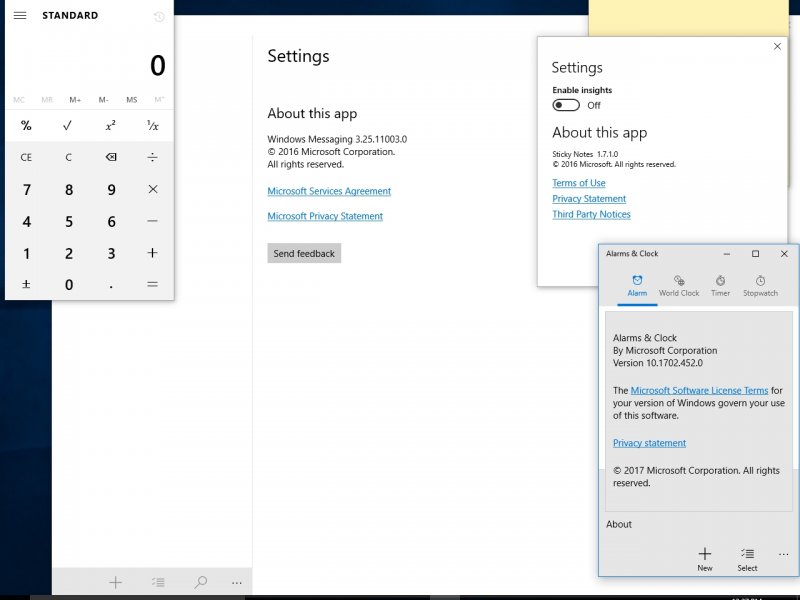This screenshot has width=800, height=600.
Task: Open Privacy statement link in Alarms & Clock
Action: point(649,443)
